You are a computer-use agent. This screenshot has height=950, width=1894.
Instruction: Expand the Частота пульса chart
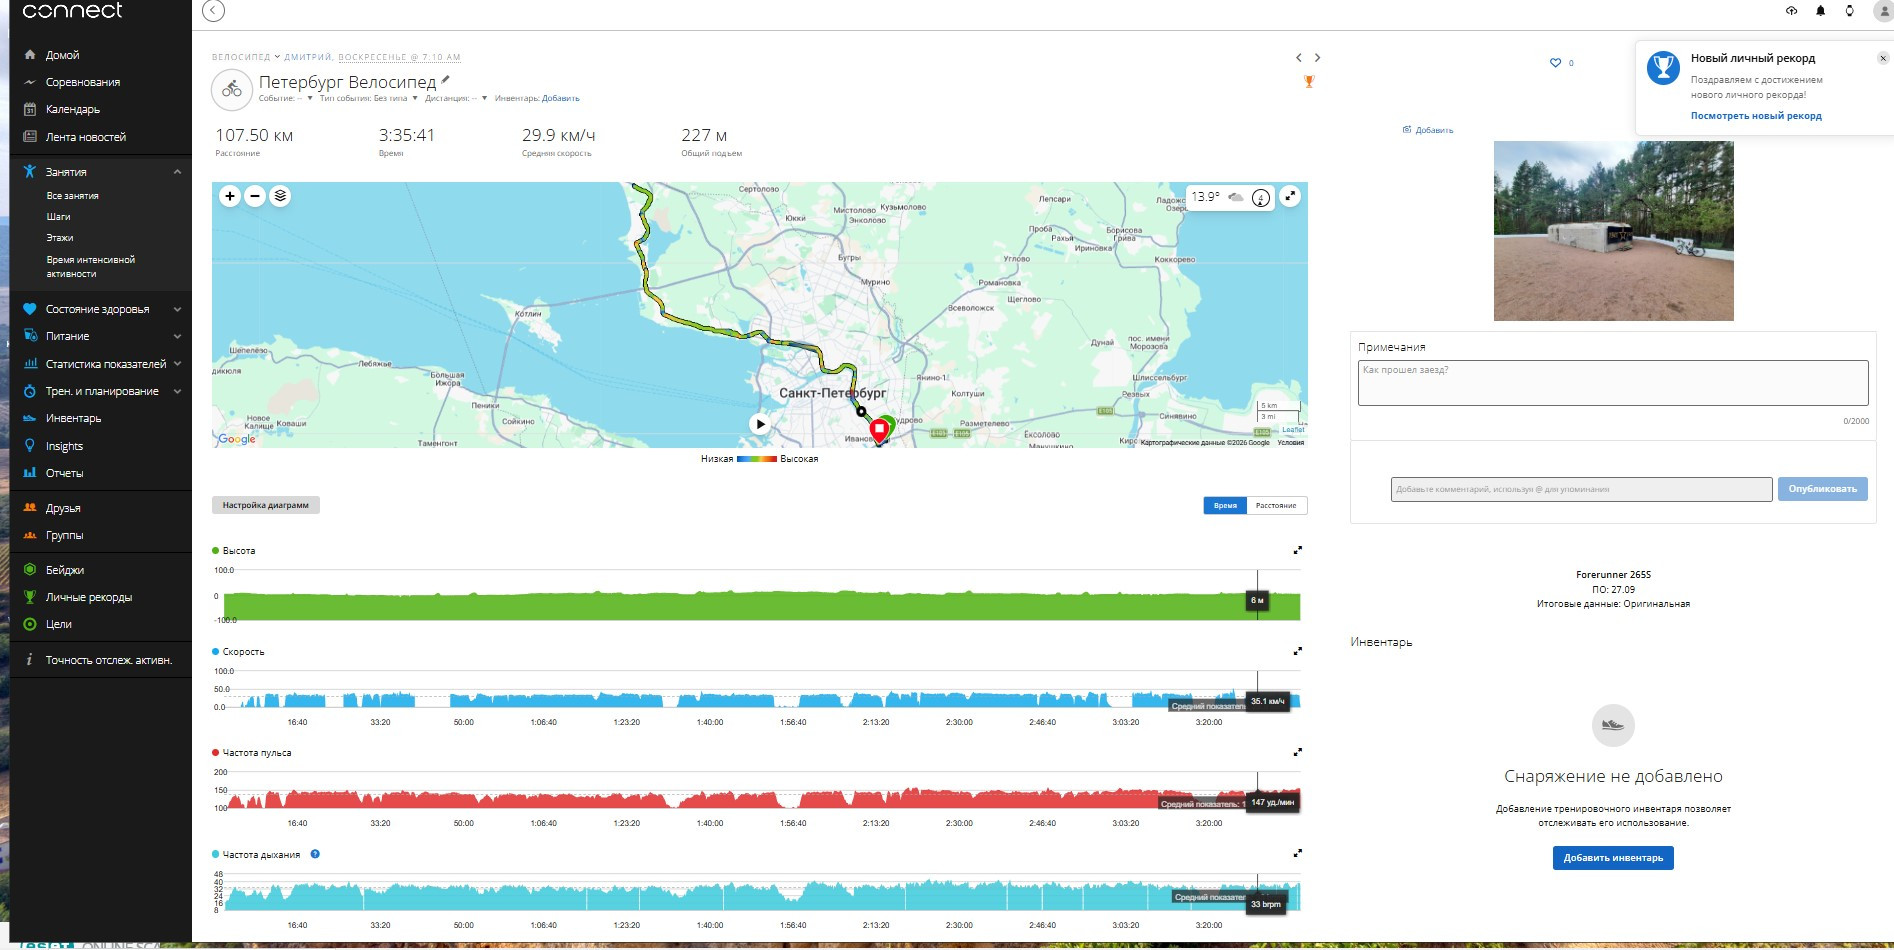click(1298, 752)
